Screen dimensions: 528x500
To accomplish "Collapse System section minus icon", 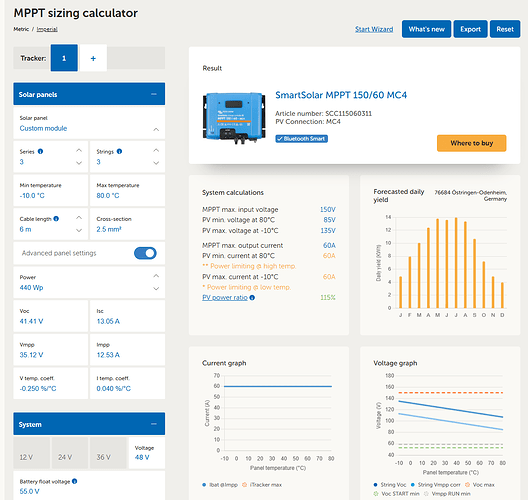I will (154, 424).
